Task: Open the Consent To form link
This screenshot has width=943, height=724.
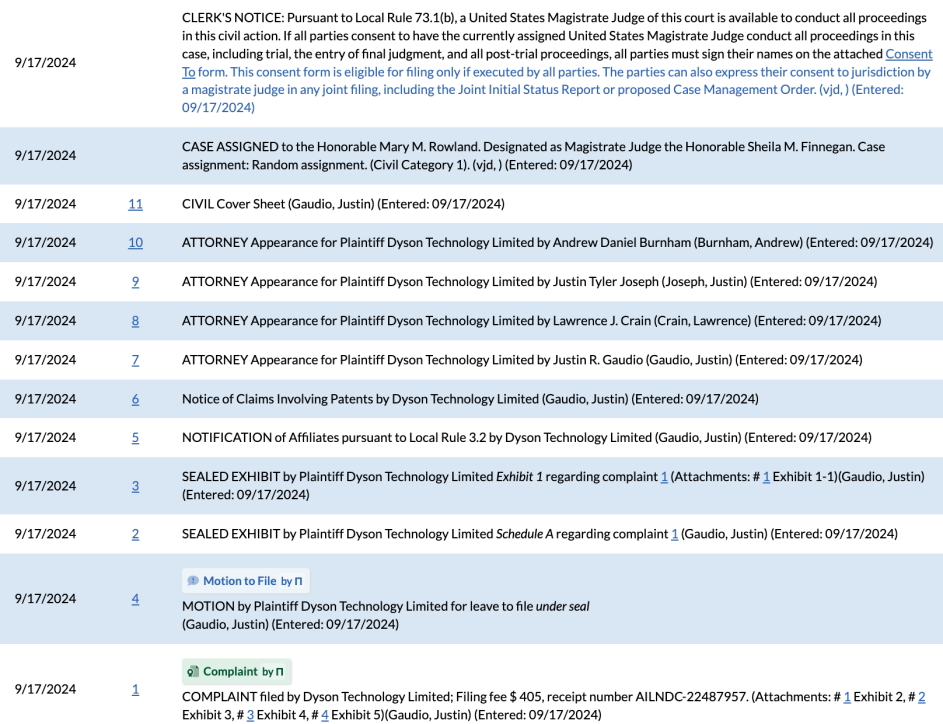Action: 909,54
